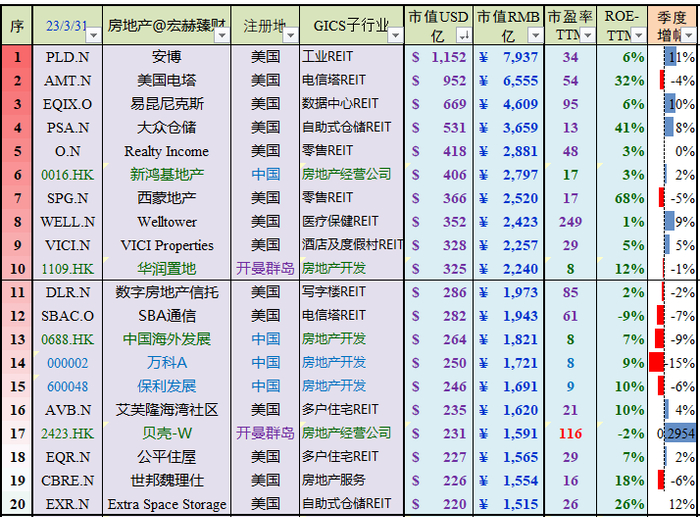The height and width of the screenshot is (517, 700).
Task: Select ticker cell 2423.HK
Action: point(67,434)
